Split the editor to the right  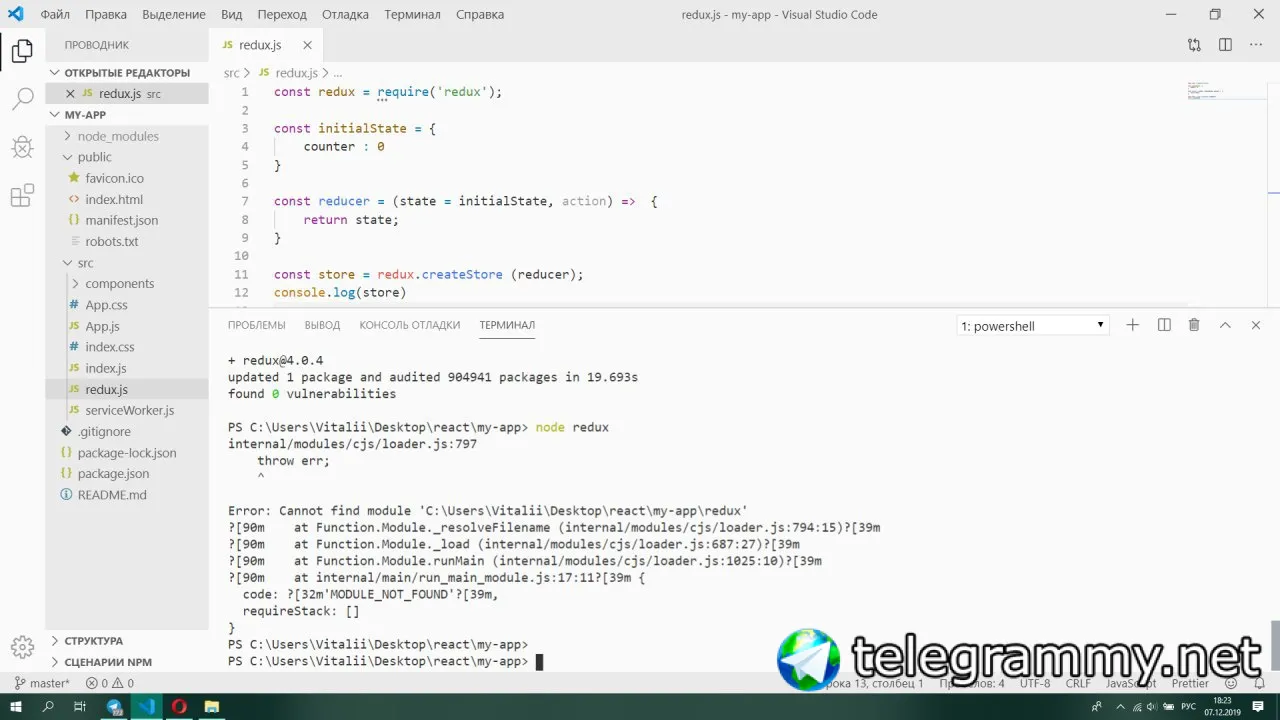[1225, 45]
